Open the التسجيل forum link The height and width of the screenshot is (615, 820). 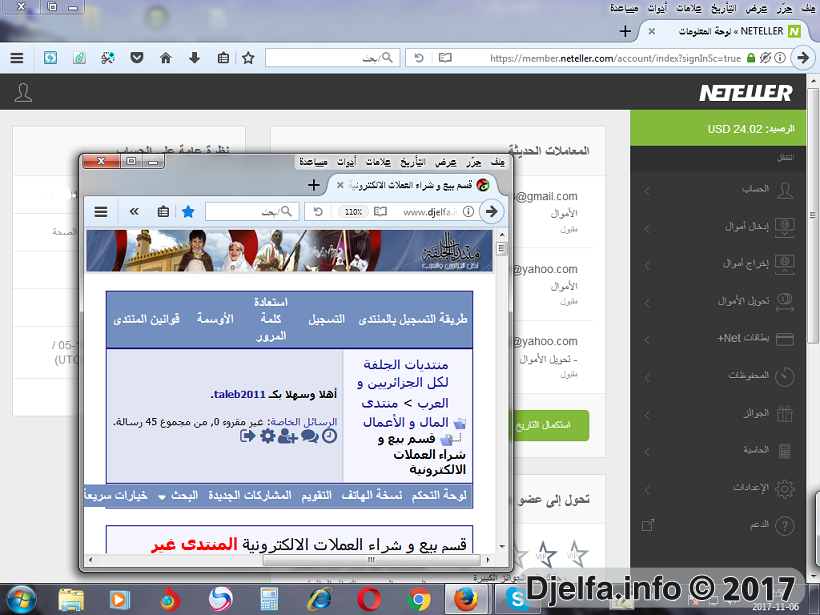(x=326, y=319)
